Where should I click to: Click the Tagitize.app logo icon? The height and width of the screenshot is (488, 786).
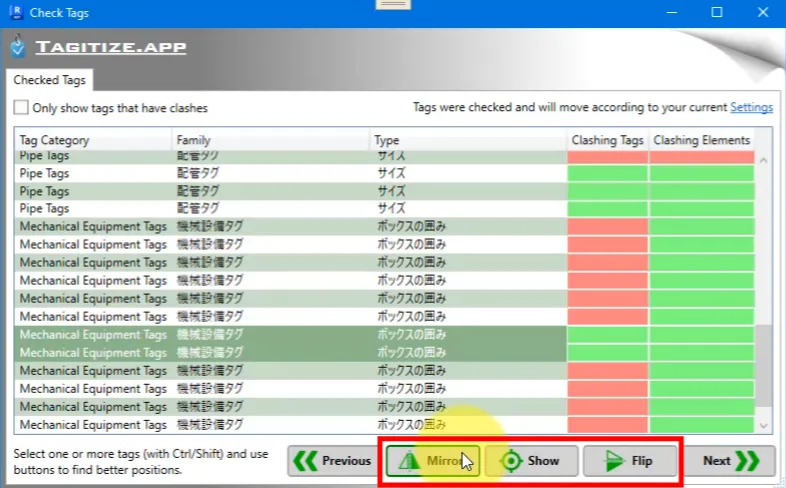point(17,47)
